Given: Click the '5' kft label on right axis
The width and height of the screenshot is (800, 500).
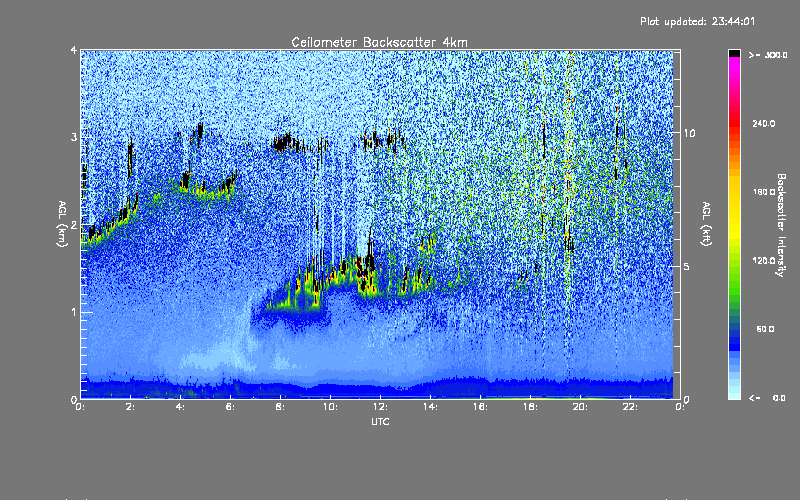Looking at the screenshot, I should click(x=687, y=266).
